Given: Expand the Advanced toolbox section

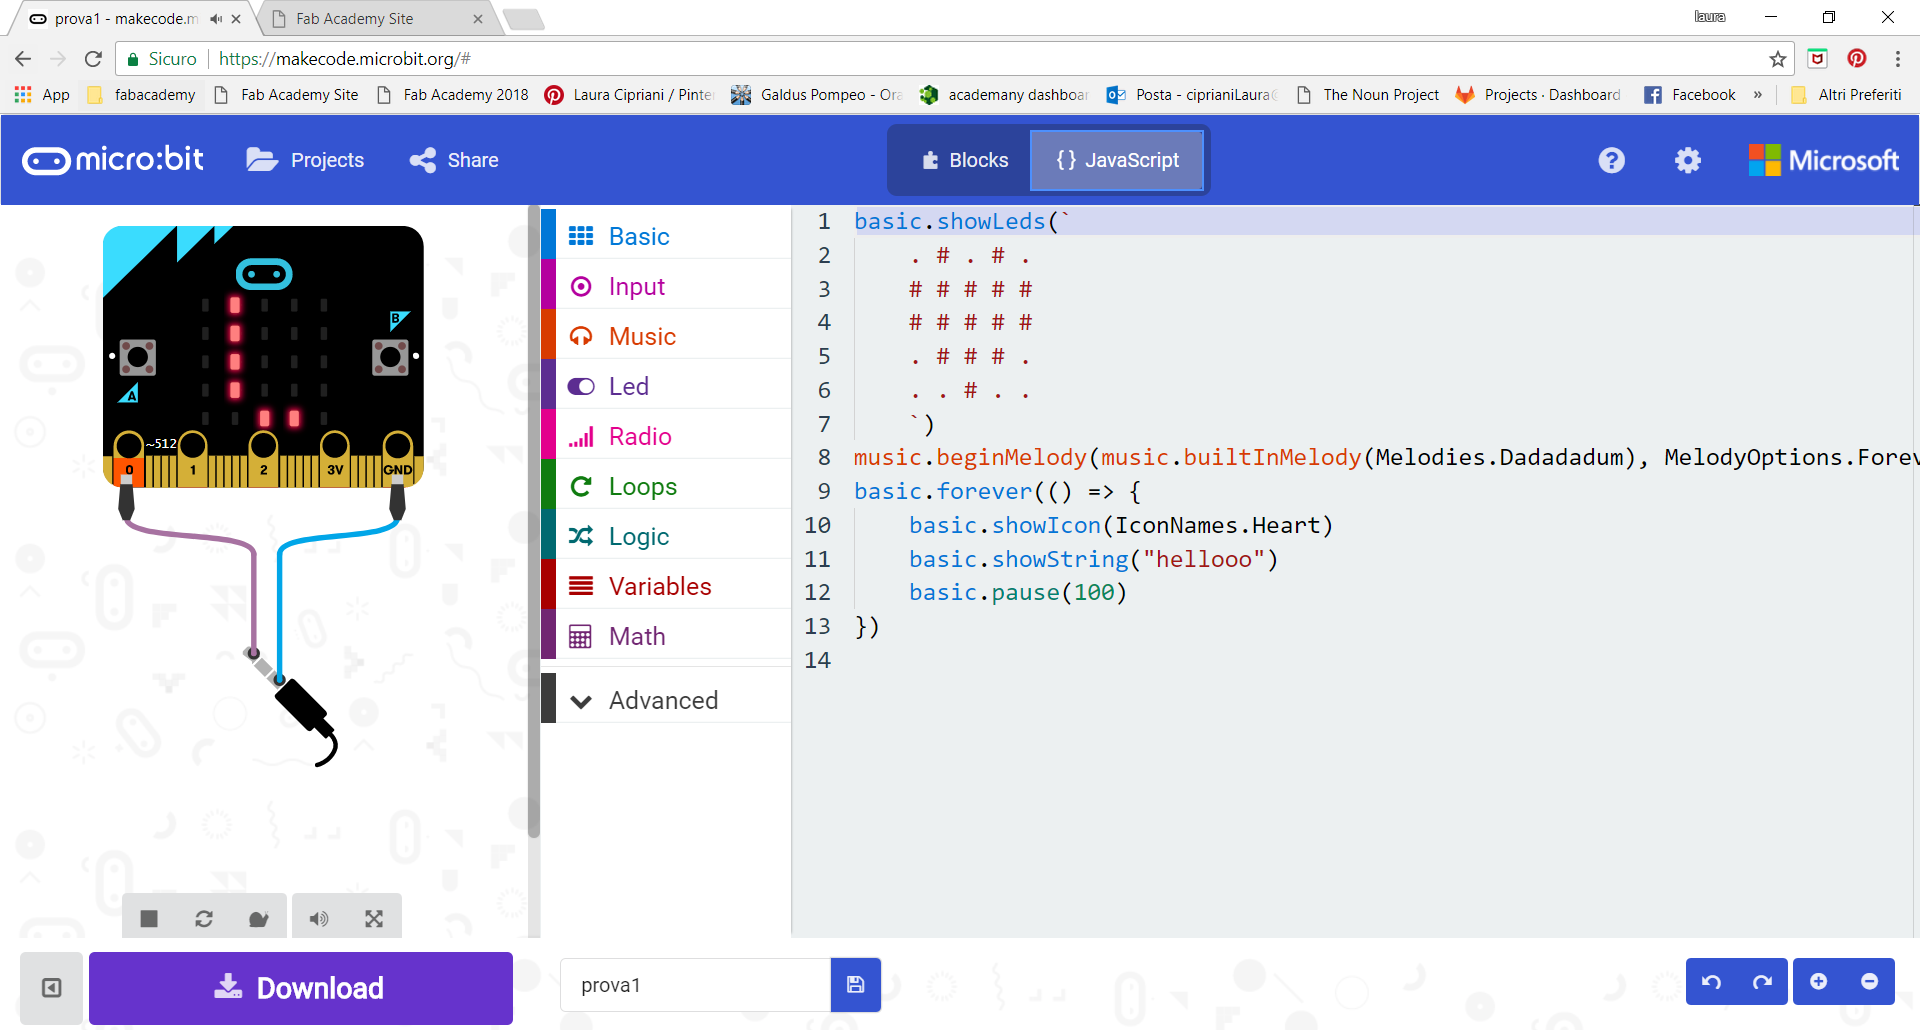Looking at the screenshot, I should [666, 700].
